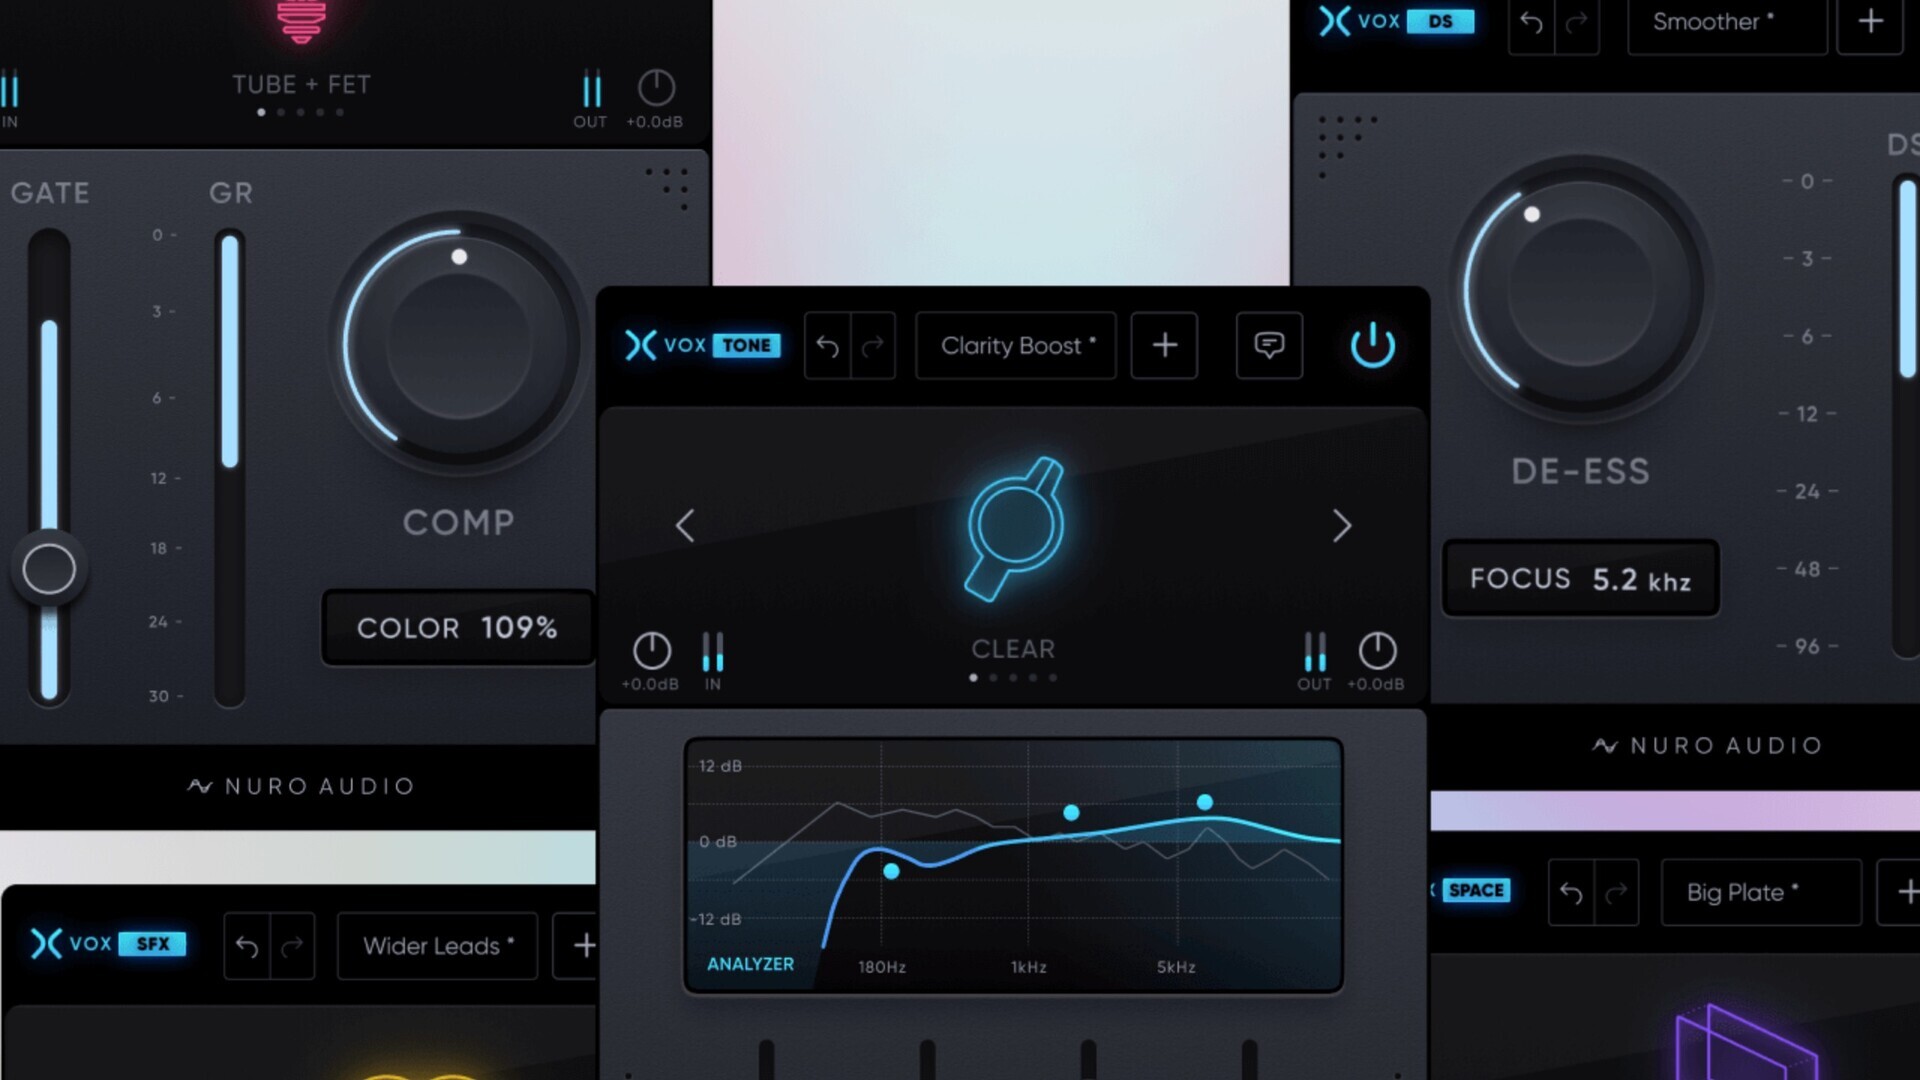Image resolution: width=1920 pixels, height=1080 pixels.
Task: Click undo arrow in VOX SFX header
Action: (x=246, y=946)
